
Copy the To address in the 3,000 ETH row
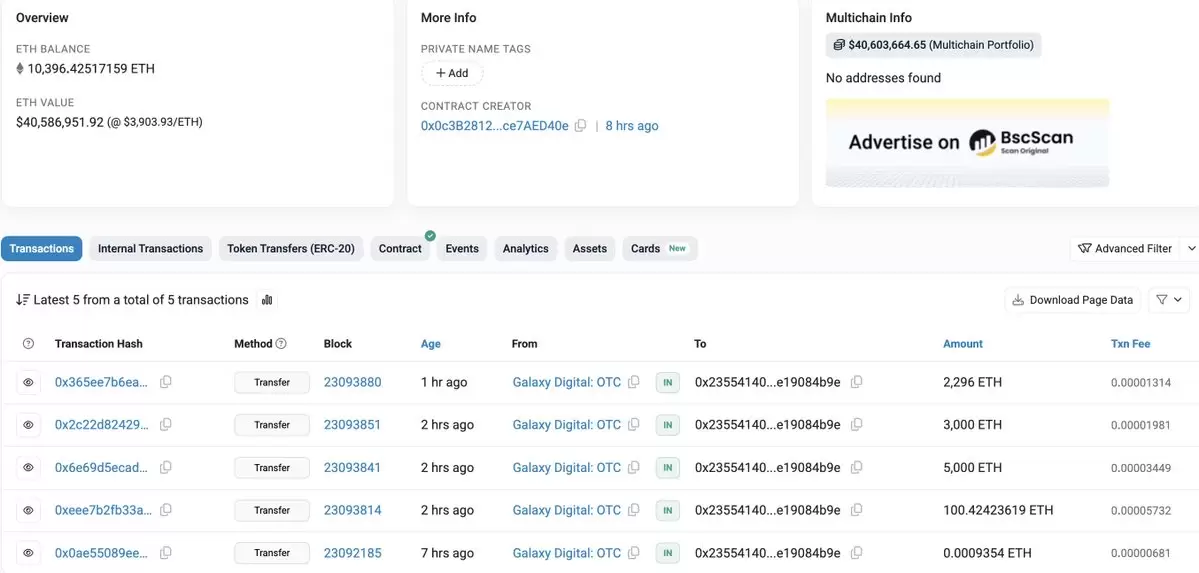point(856,425)
